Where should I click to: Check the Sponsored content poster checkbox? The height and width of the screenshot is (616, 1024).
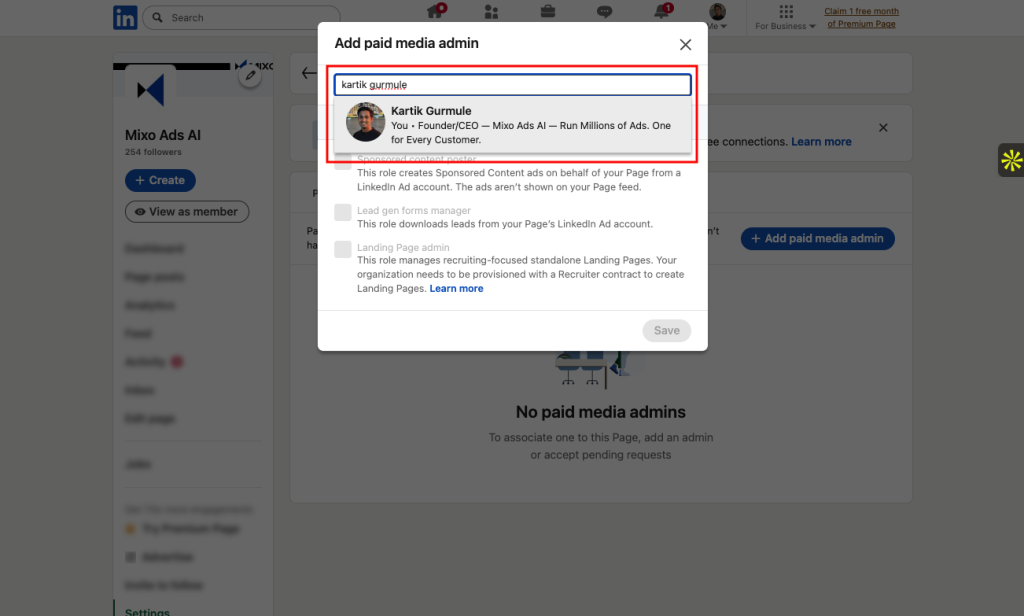tap(343, 161)
